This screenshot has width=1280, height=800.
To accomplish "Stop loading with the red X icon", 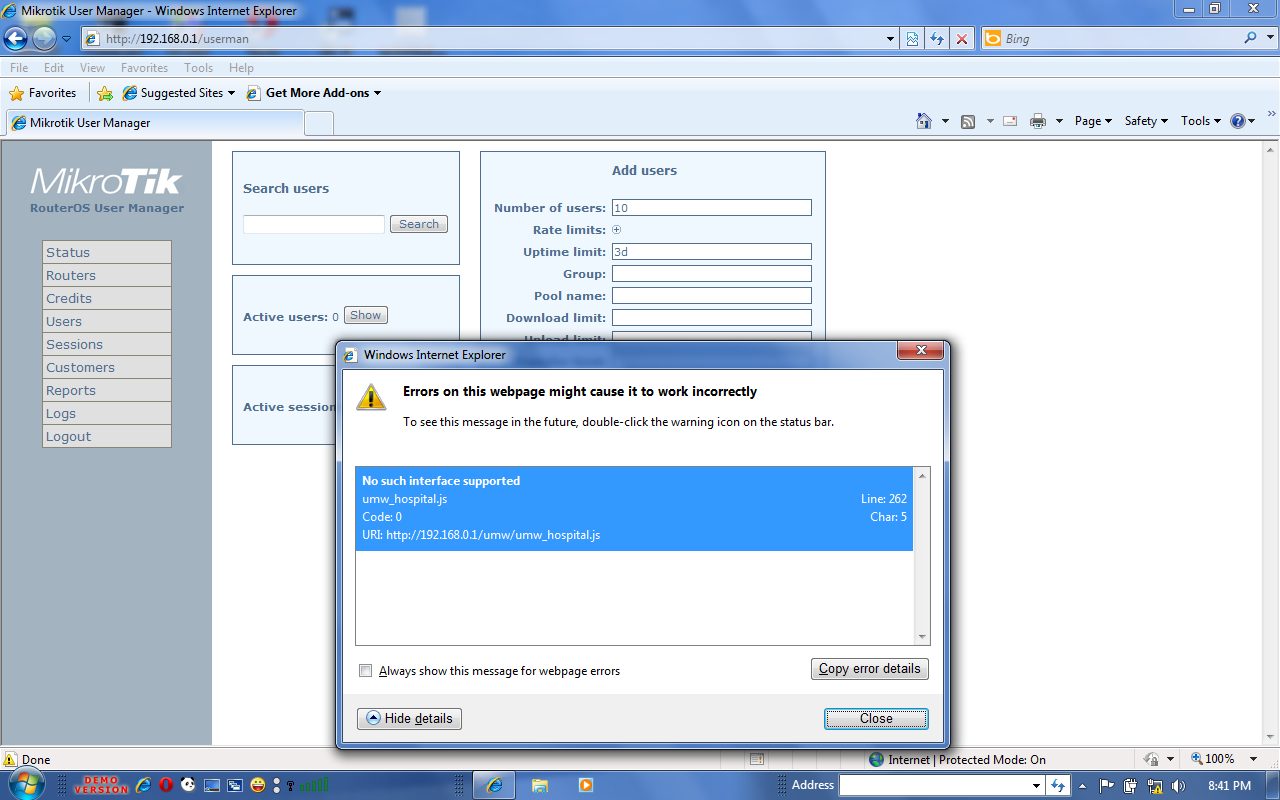I will pos(962,39).
